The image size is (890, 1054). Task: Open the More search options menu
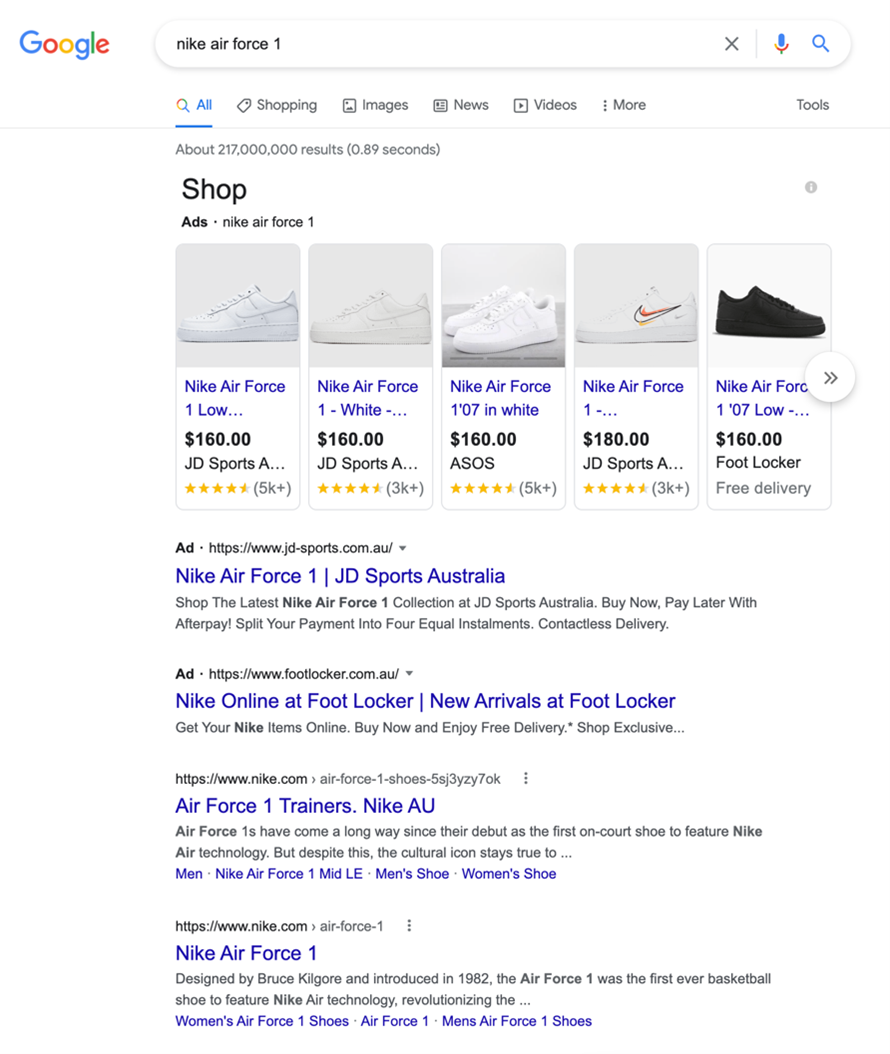click(x=624, y=105)
